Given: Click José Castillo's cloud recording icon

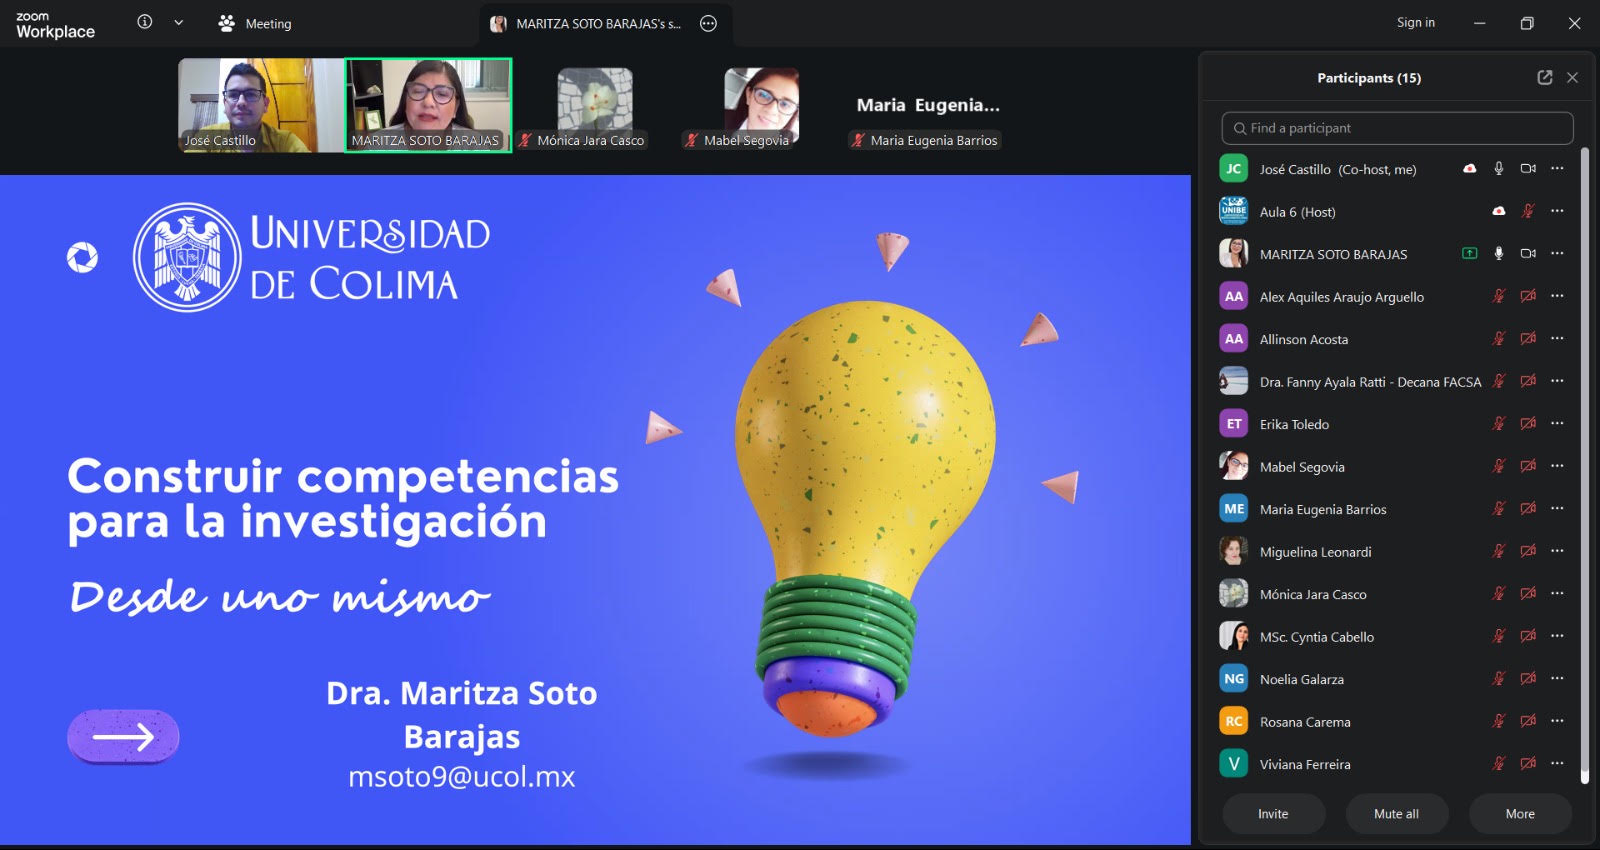Looking at the screenshot, I should (x=1469, y=169).
